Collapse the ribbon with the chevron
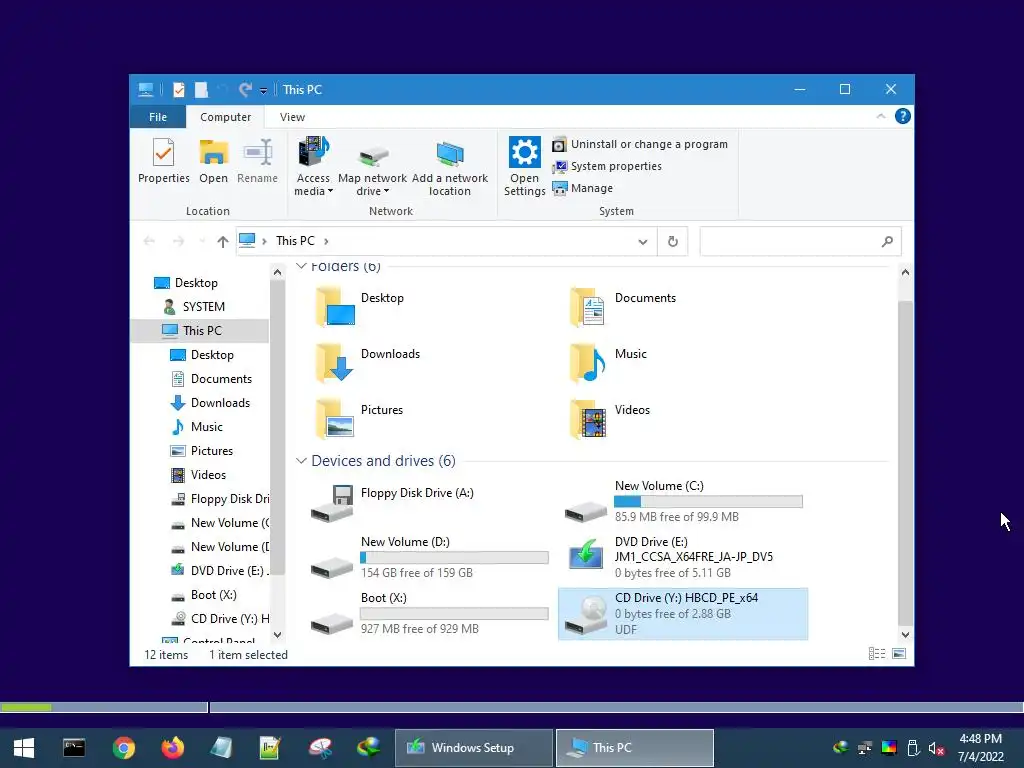 point(880,116)
